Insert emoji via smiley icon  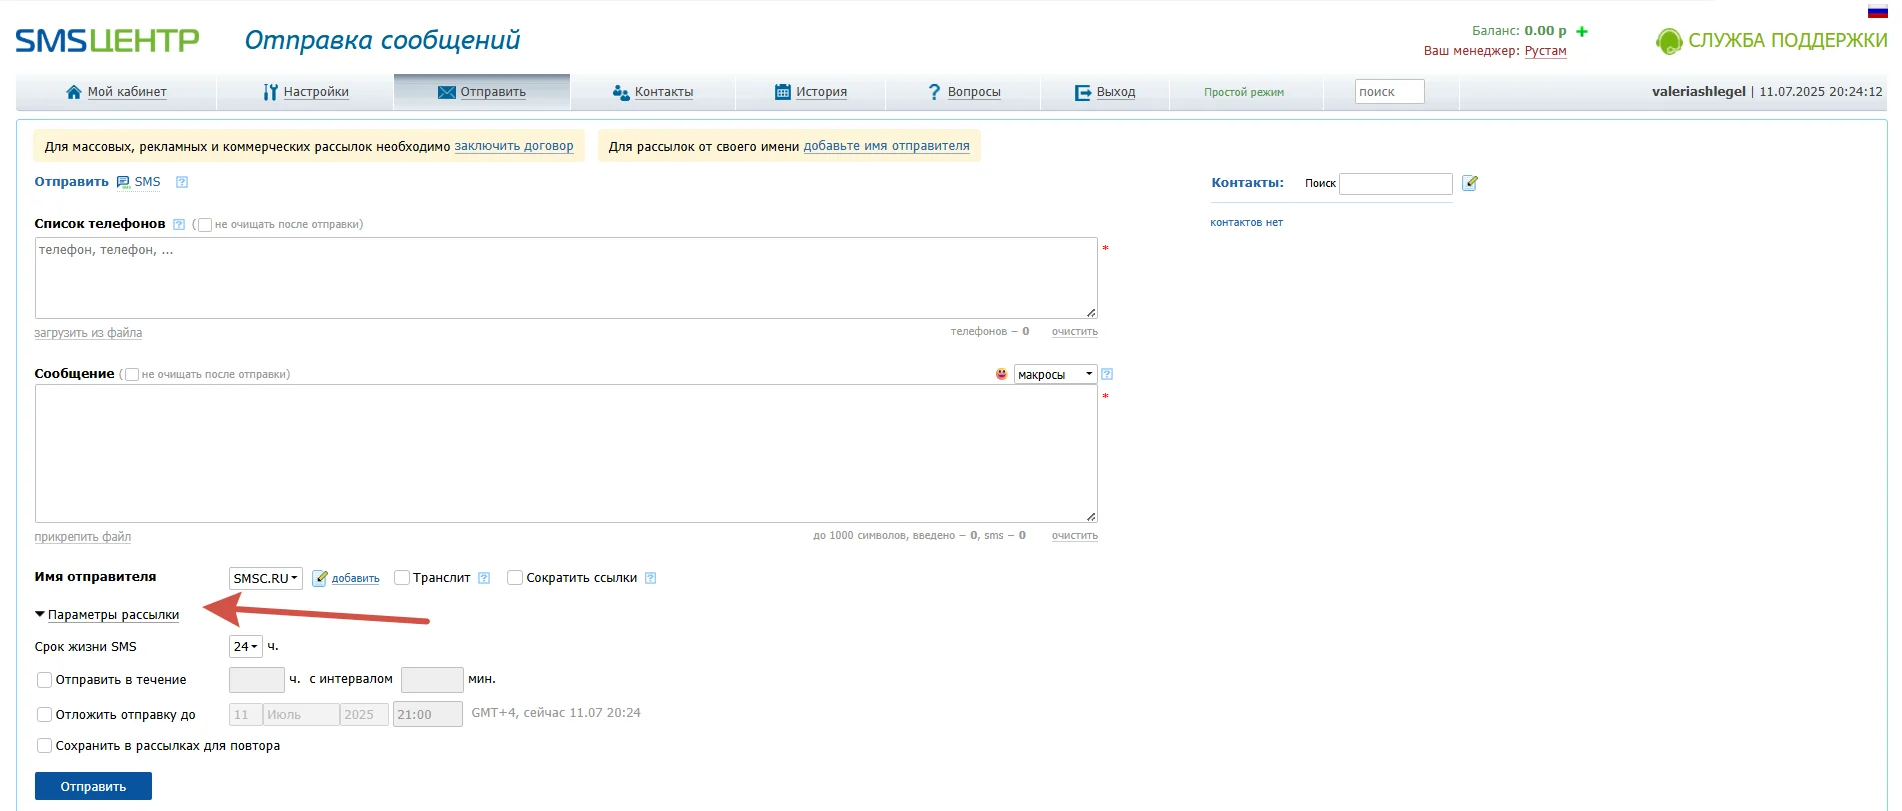coord(1002,374)
